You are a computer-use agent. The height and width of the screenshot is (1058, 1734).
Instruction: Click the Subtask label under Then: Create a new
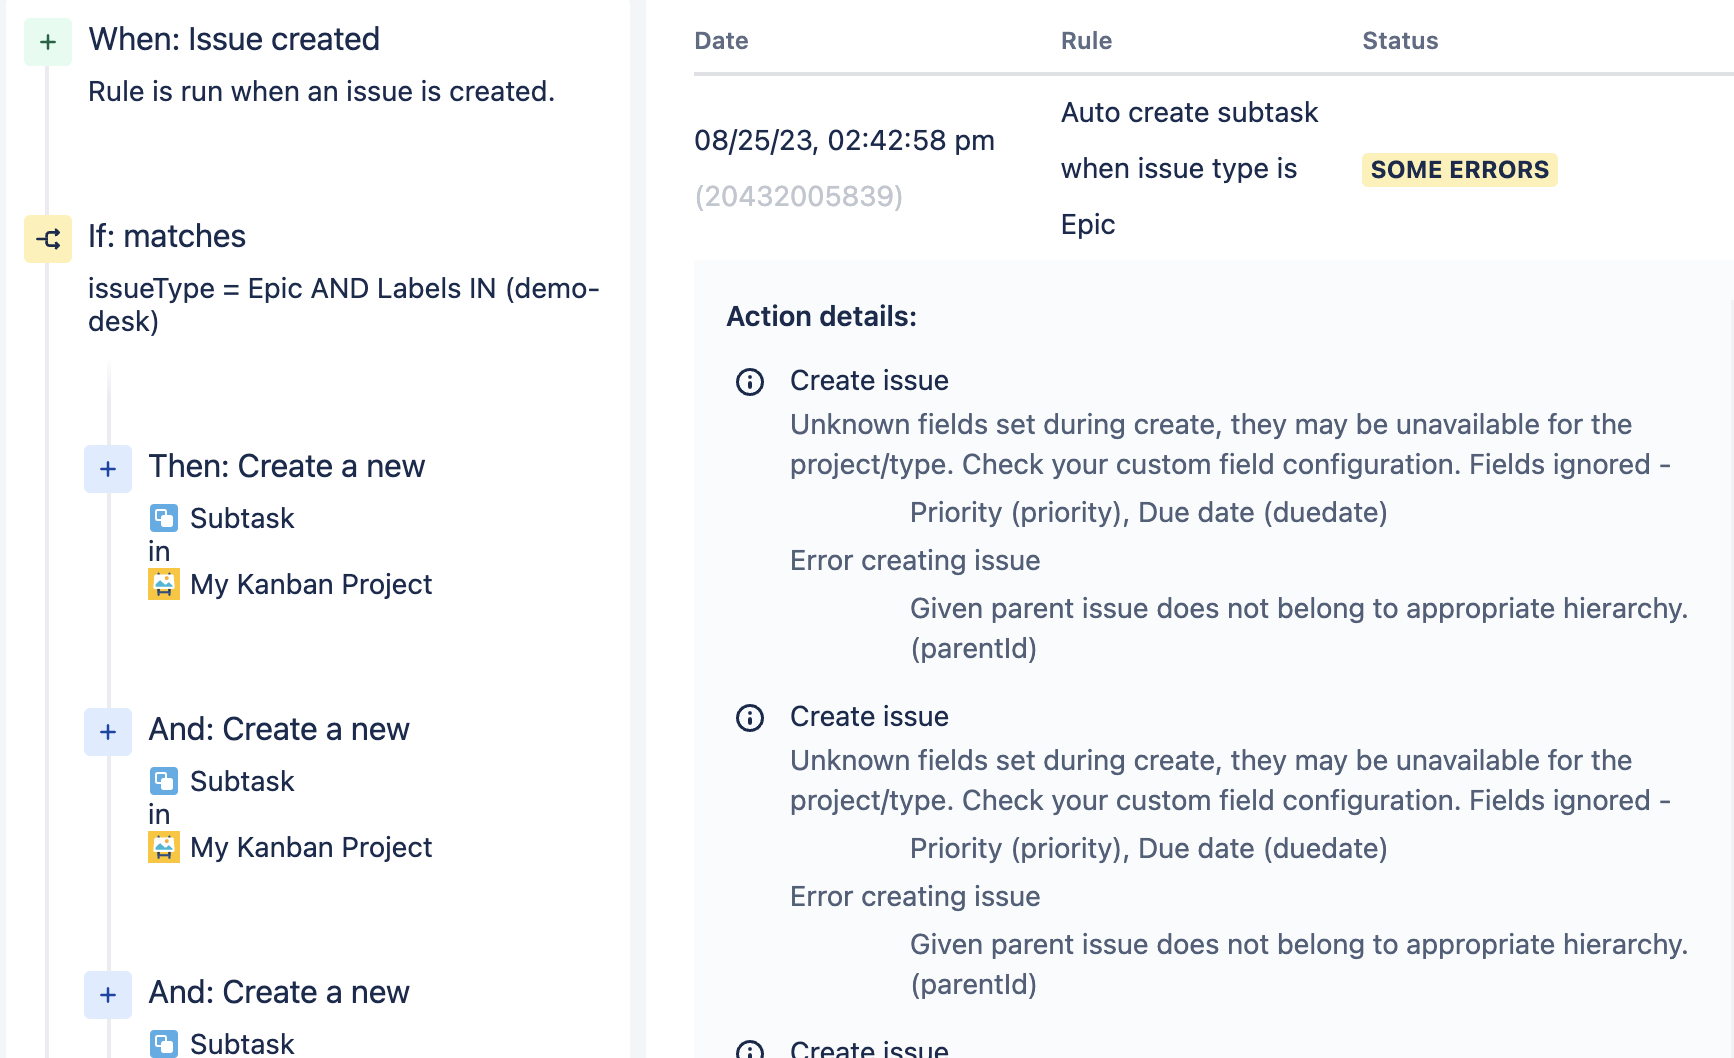242,518
